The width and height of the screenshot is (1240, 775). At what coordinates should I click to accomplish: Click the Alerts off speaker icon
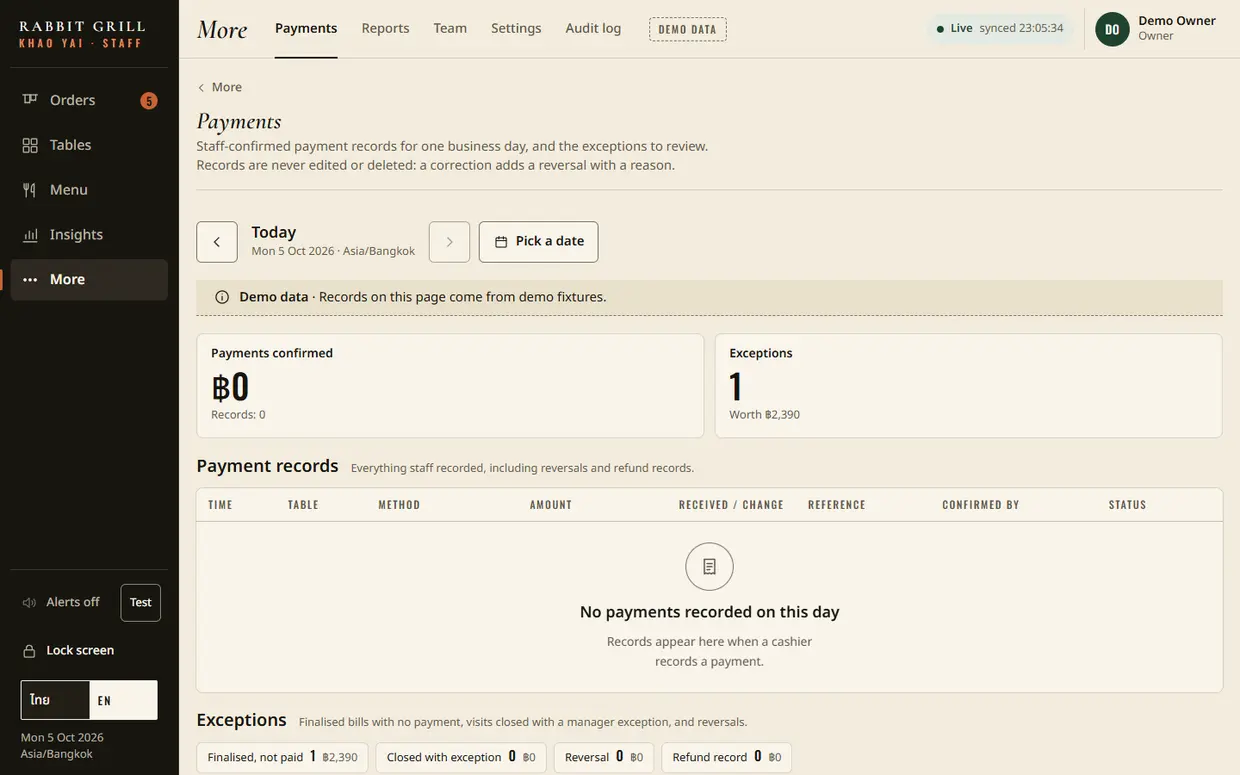click(x=29, y=602)
